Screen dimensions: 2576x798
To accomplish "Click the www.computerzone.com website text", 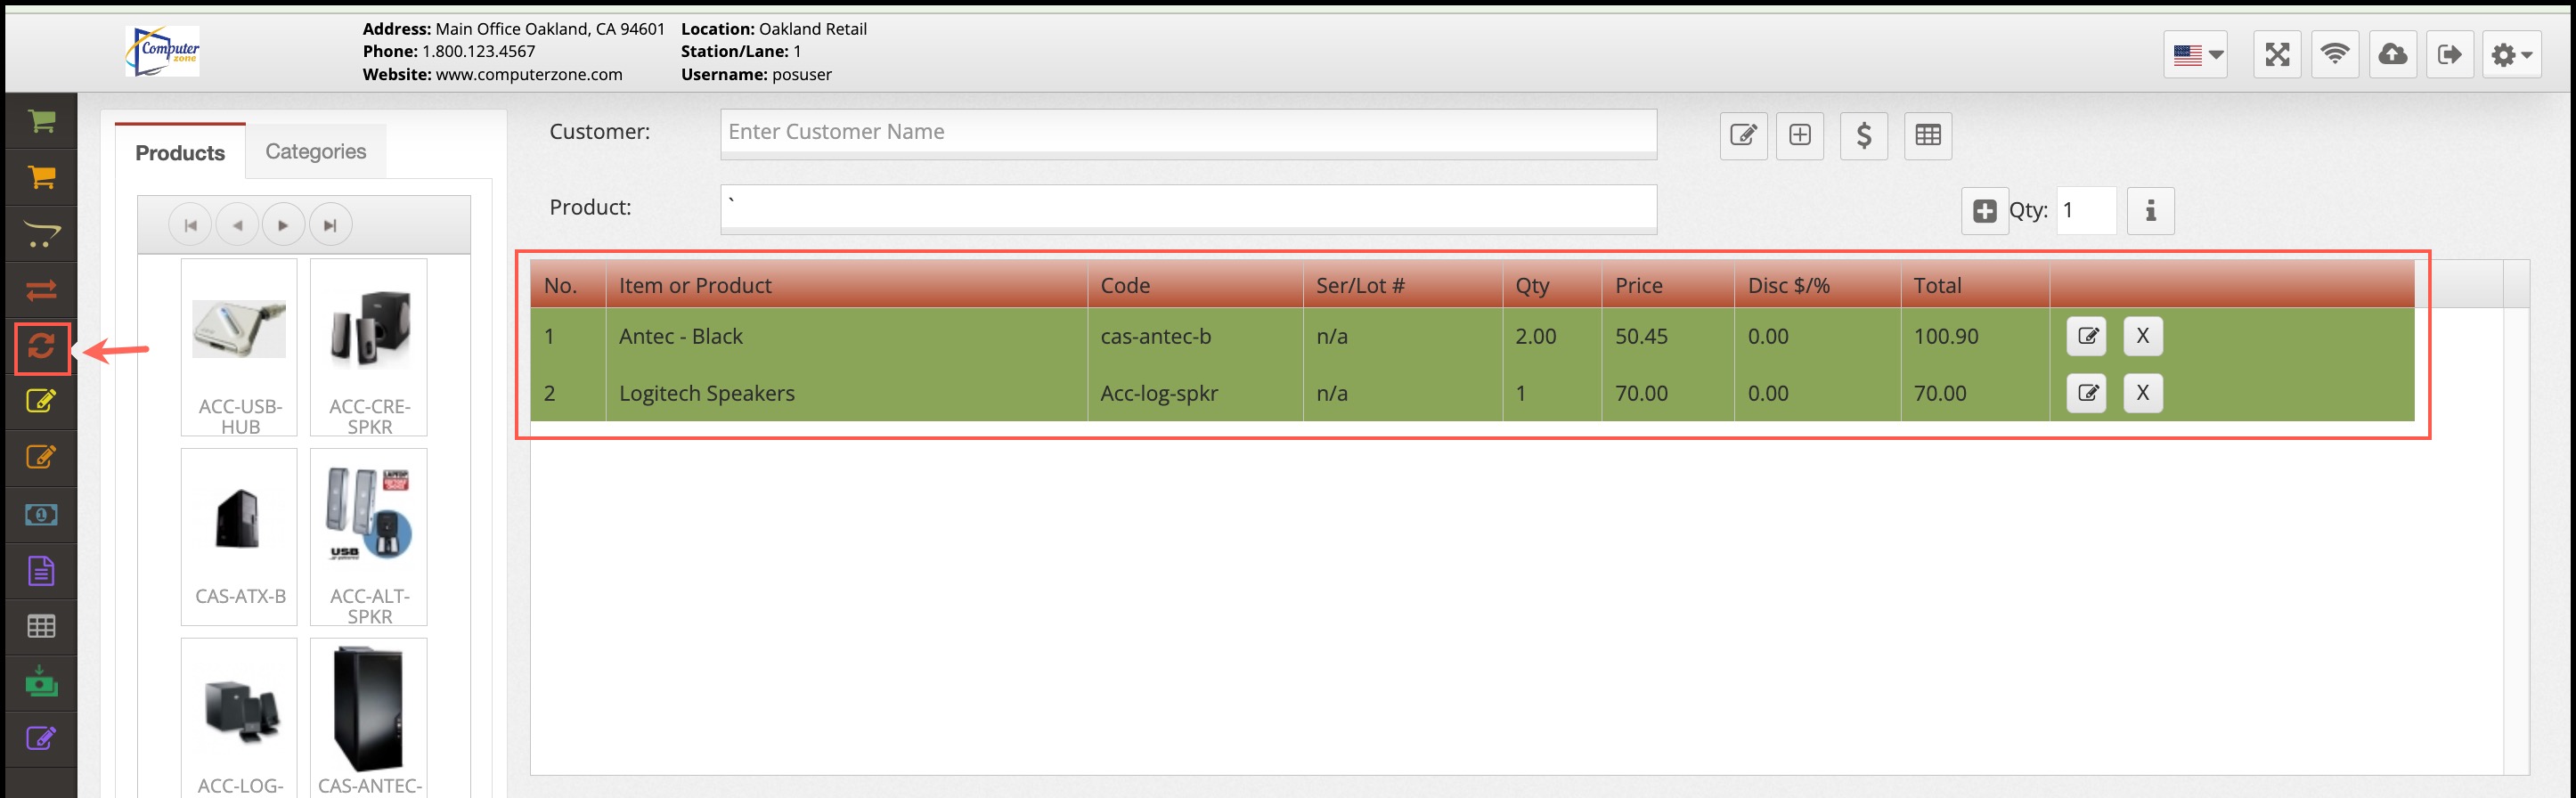I will [x=529, y=75].
